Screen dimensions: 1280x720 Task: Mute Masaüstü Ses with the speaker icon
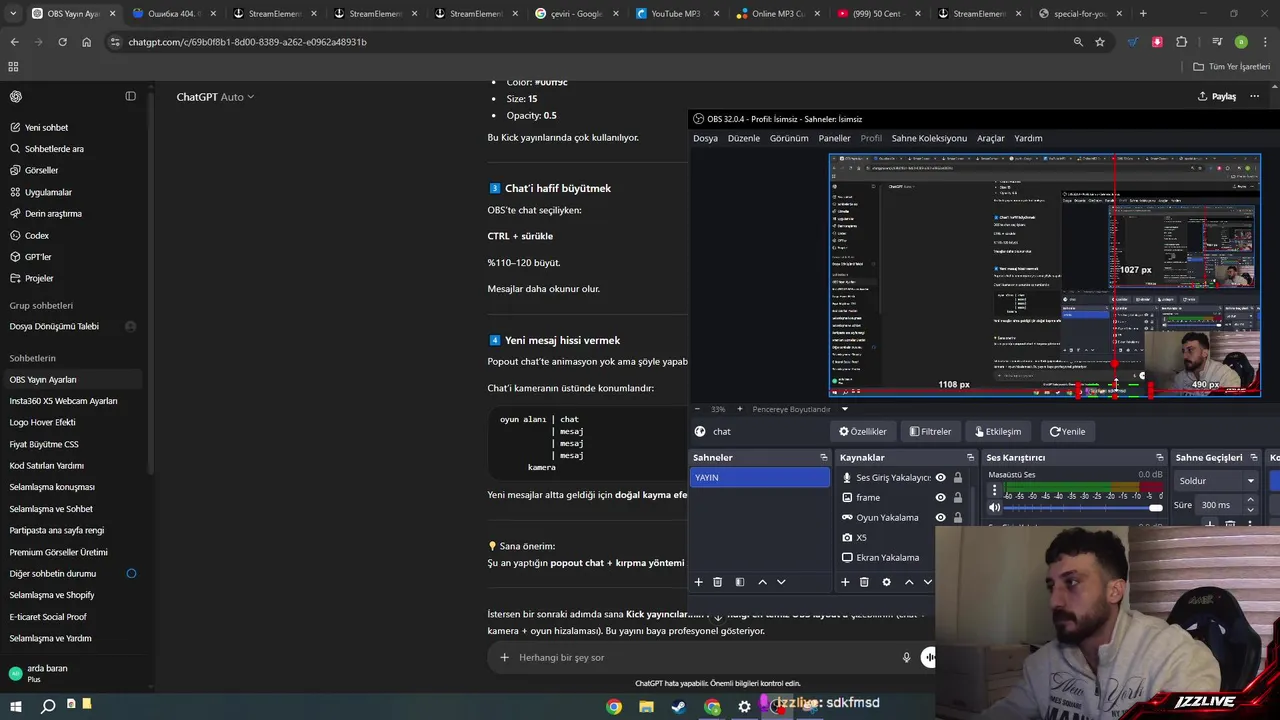click(994, 508)
